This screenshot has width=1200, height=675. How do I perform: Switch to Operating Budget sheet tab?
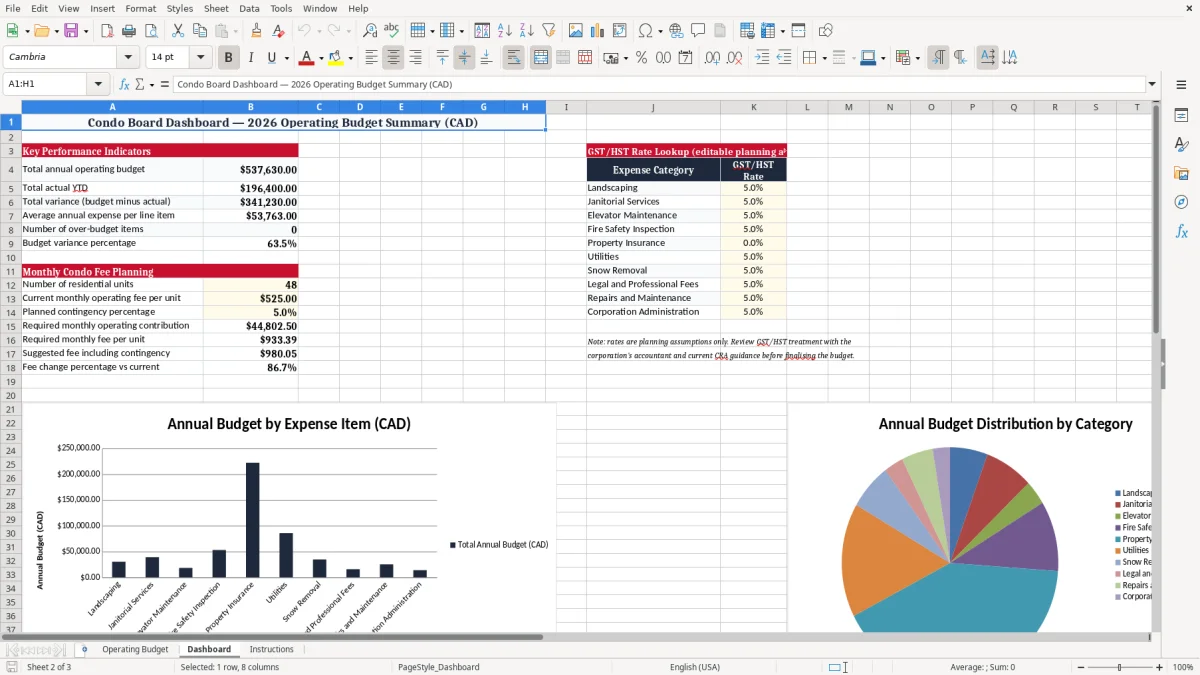[135, 649]
